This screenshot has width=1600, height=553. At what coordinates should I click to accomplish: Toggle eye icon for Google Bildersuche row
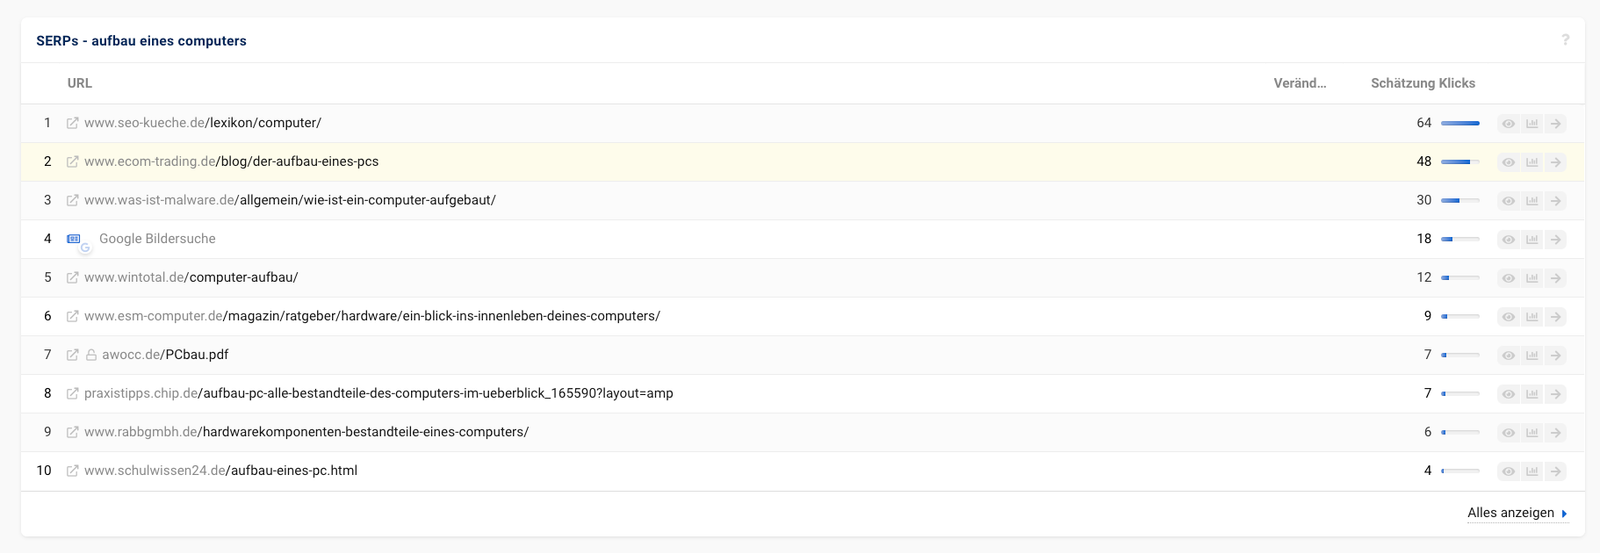pyautogui.click(x=1508, y=240)
